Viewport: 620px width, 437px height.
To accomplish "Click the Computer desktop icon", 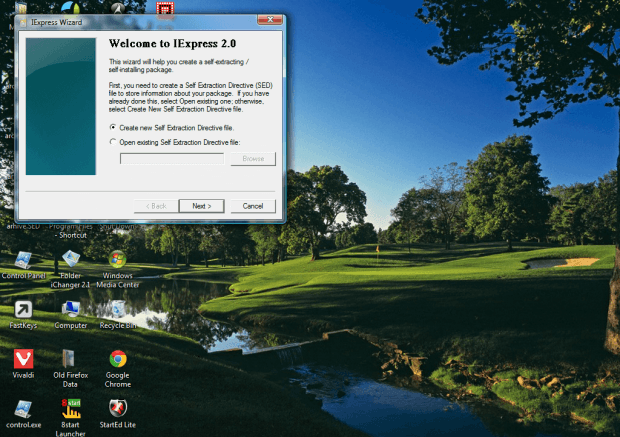I will (70, 310).
